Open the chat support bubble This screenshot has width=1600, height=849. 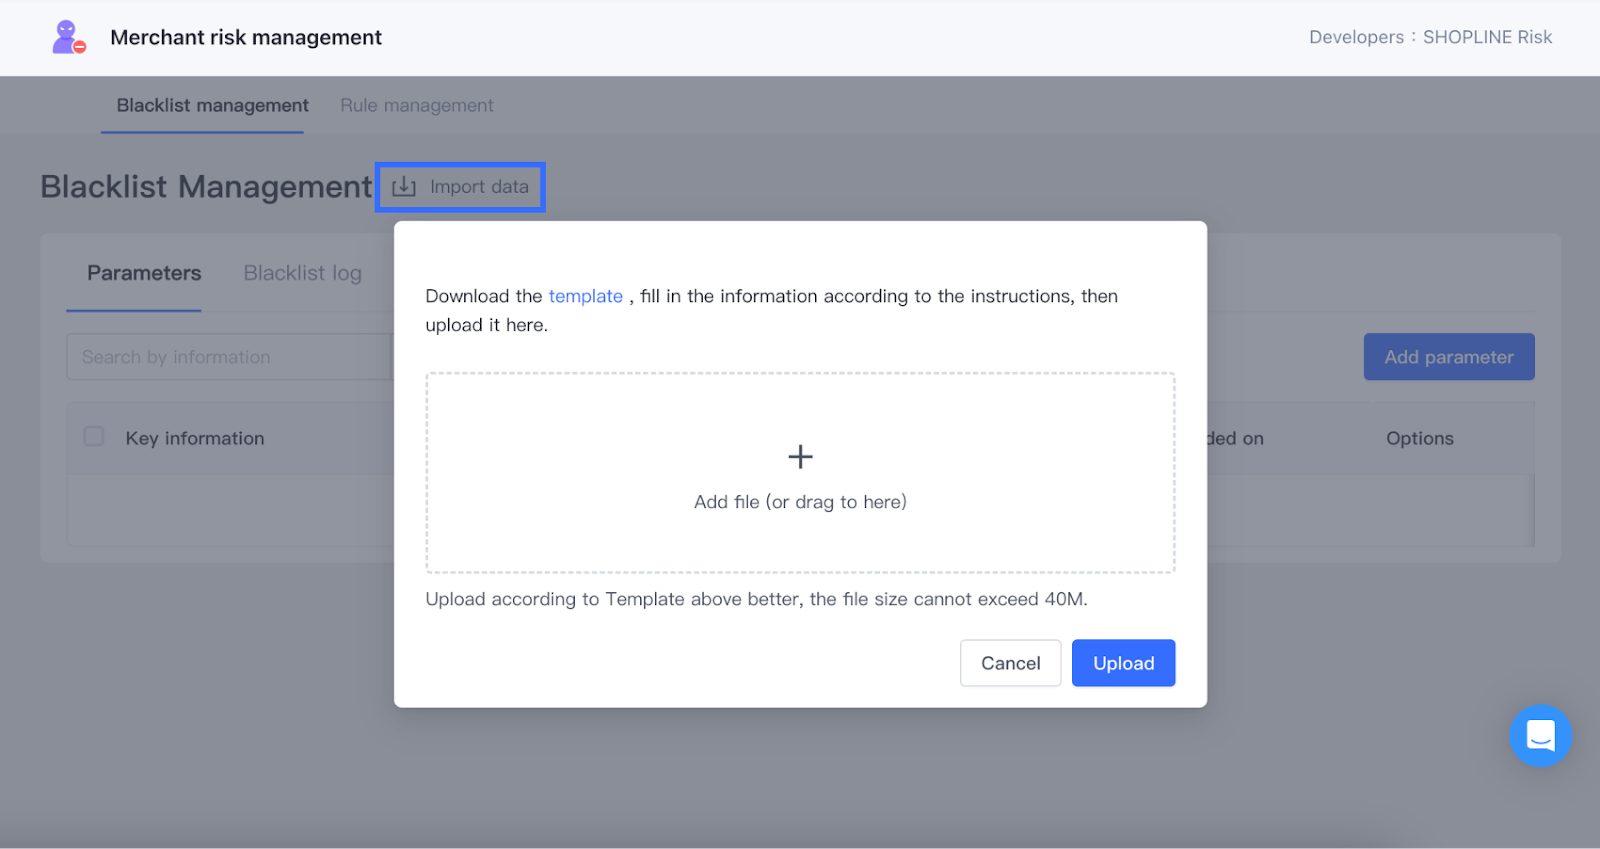click(x=1540, y=736)
